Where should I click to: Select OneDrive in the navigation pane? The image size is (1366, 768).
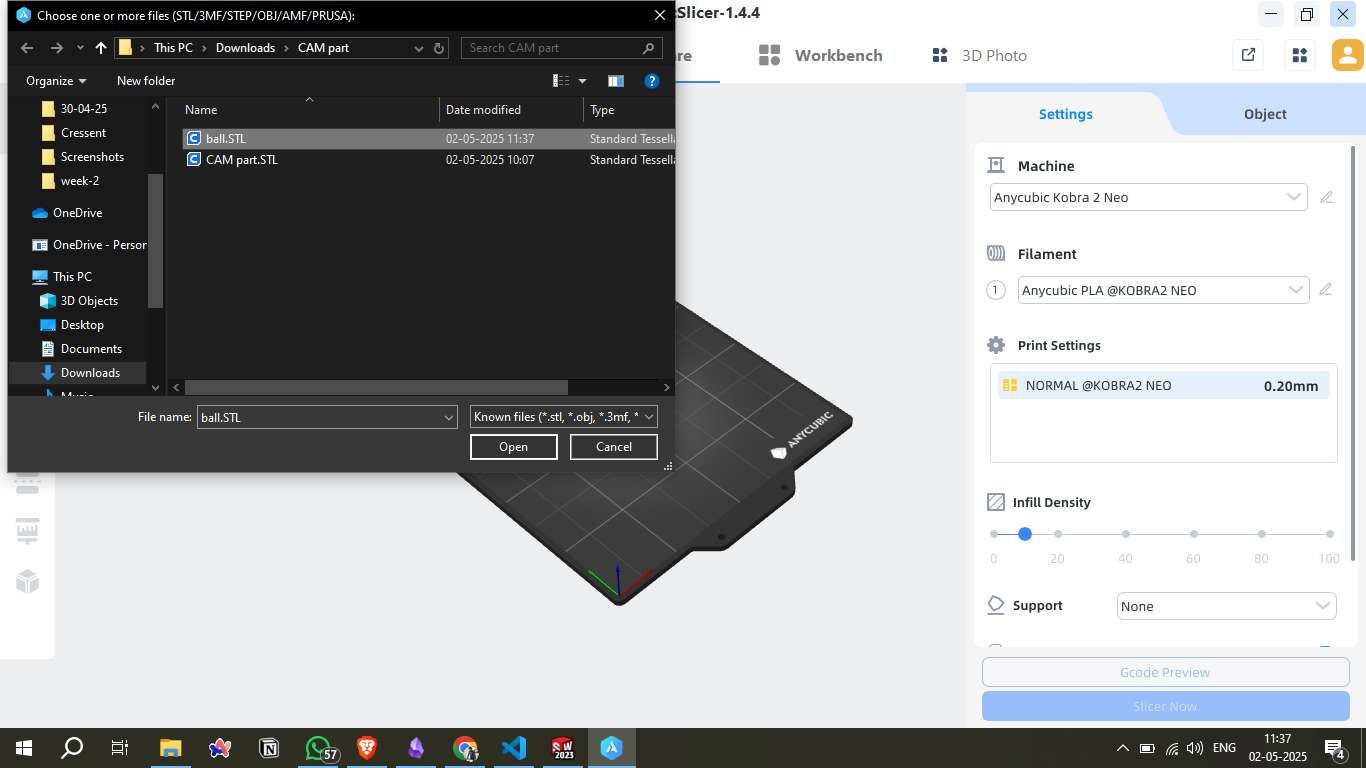[76, 213]
